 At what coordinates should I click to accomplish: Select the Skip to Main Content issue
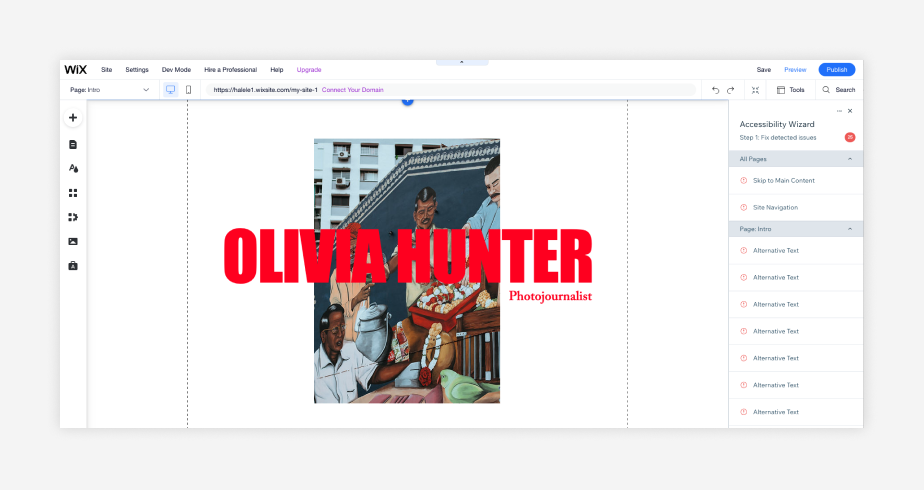tap(796, 181)
